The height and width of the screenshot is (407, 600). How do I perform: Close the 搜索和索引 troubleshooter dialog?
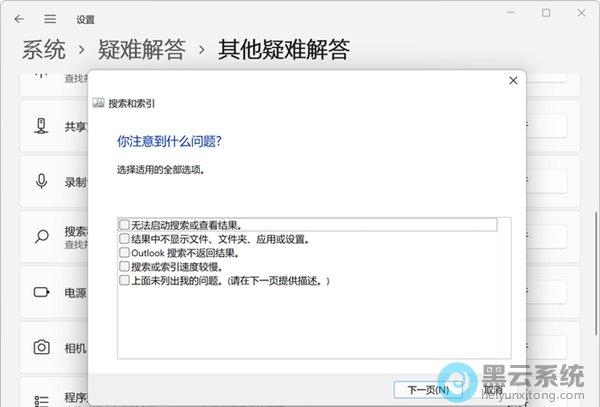click(x=513, y=80)
